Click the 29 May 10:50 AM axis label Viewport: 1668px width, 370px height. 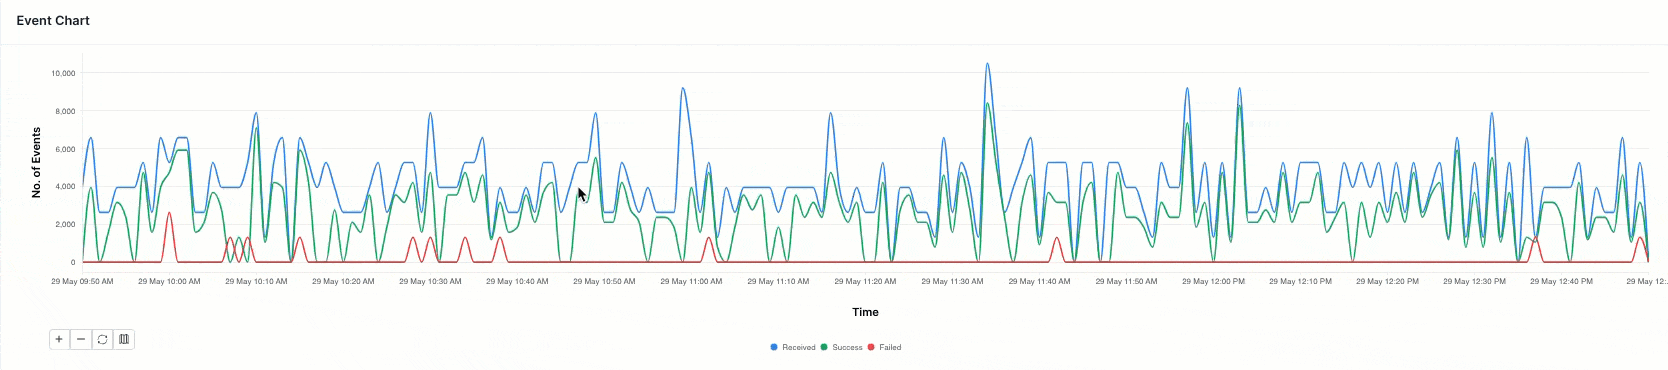click(604, 281)
